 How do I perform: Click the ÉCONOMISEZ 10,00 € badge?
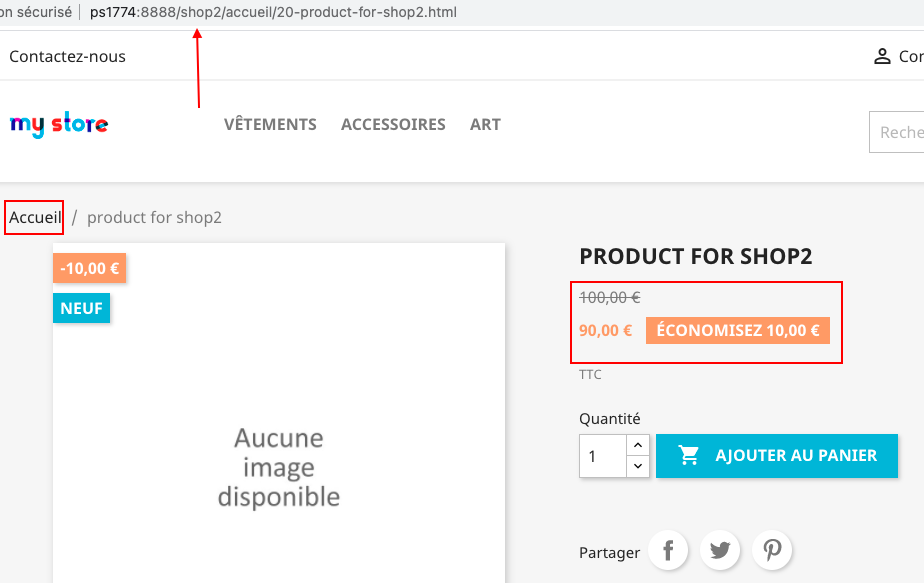click(739, 329)
